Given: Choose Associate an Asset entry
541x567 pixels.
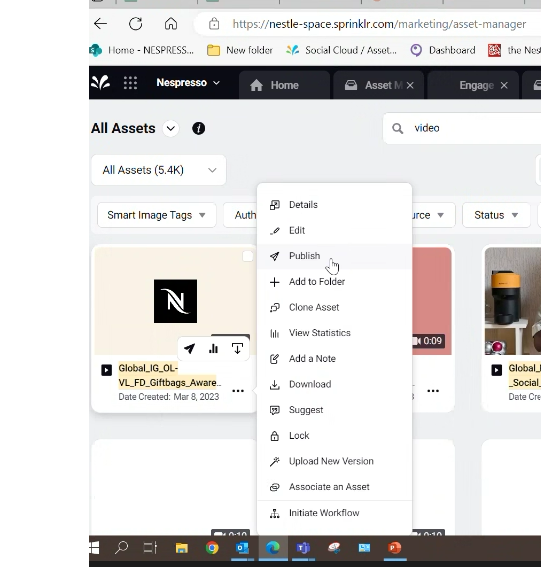Looking at the screenshot, I should (335, 487).
